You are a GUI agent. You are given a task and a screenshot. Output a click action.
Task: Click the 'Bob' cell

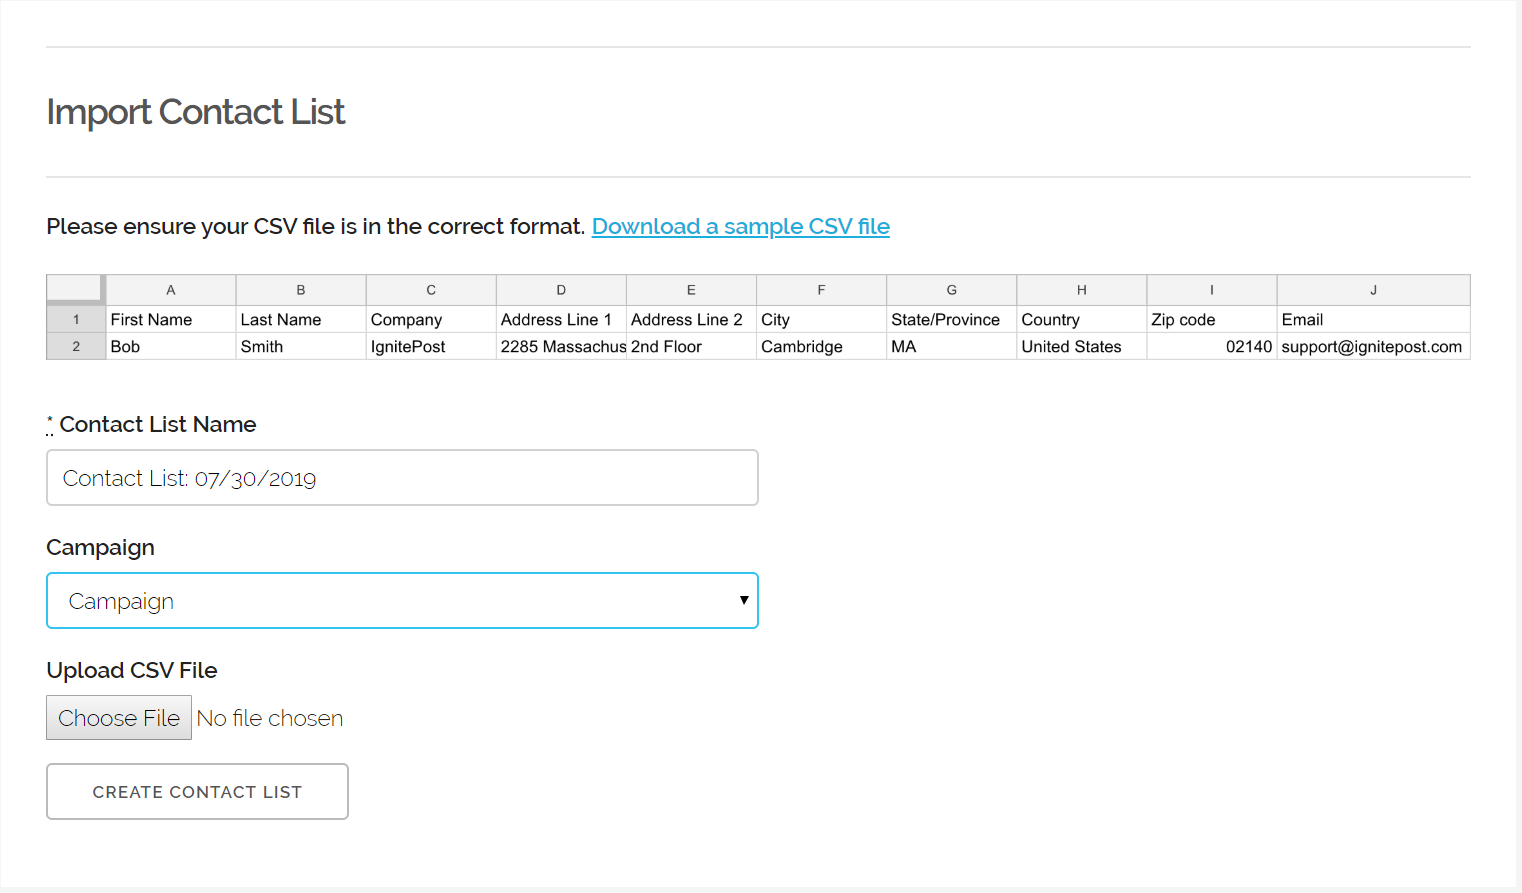point(171,346)
